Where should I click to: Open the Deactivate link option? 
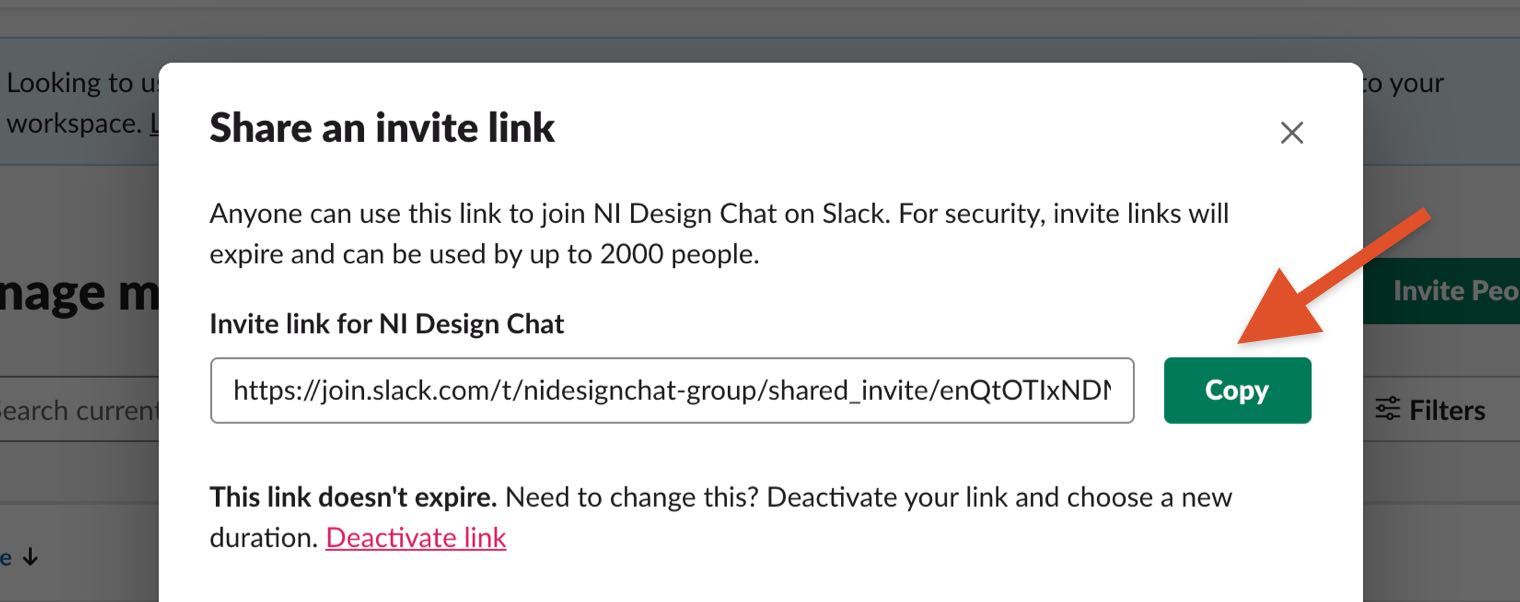416,538
